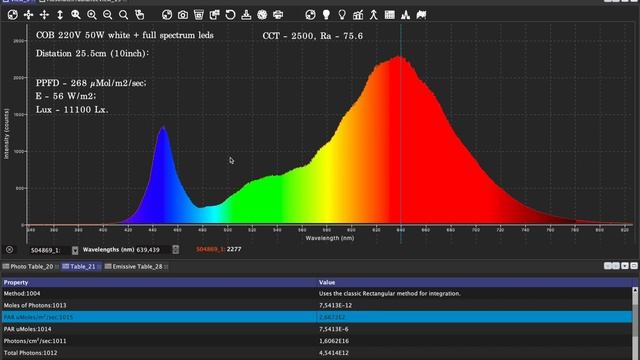Click the printer icon
The width and height of the screenshot is (640, 360).
coord(278,15)
